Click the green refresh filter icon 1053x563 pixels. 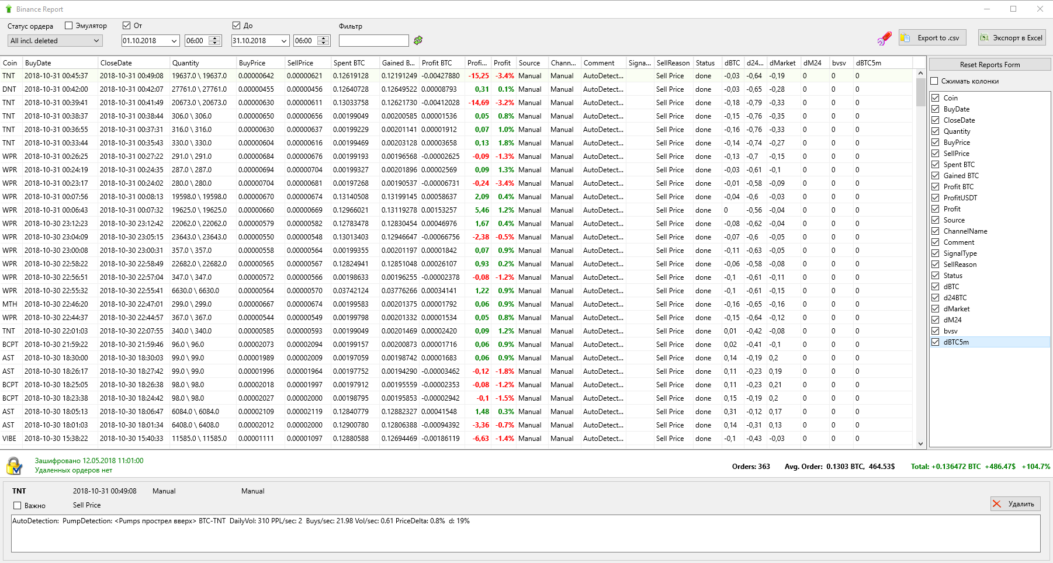tap(418, 40)
